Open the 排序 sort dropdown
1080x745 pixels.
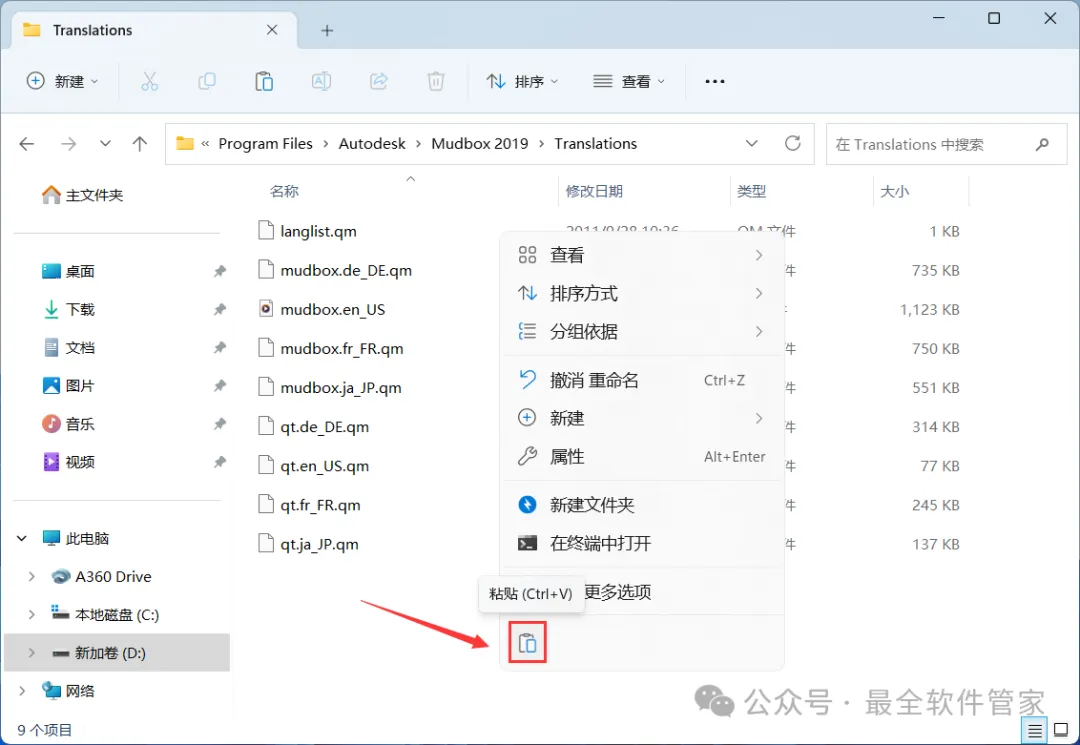(x=522, y=81)
